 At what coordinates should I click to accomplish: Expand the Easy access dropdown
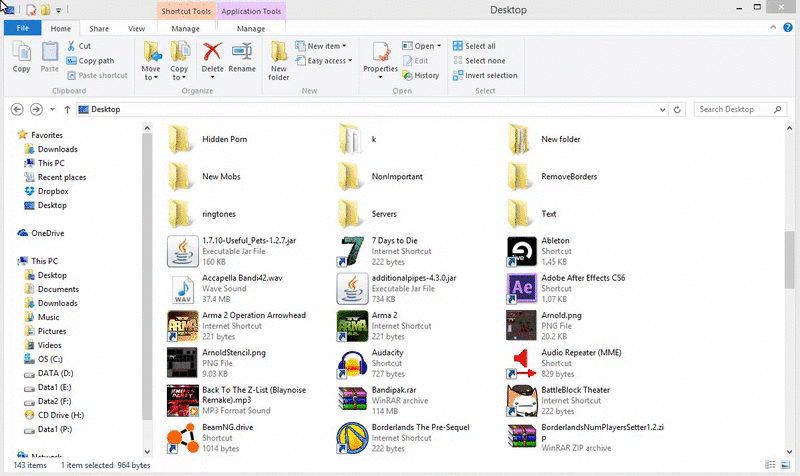[x=324, y=61]
